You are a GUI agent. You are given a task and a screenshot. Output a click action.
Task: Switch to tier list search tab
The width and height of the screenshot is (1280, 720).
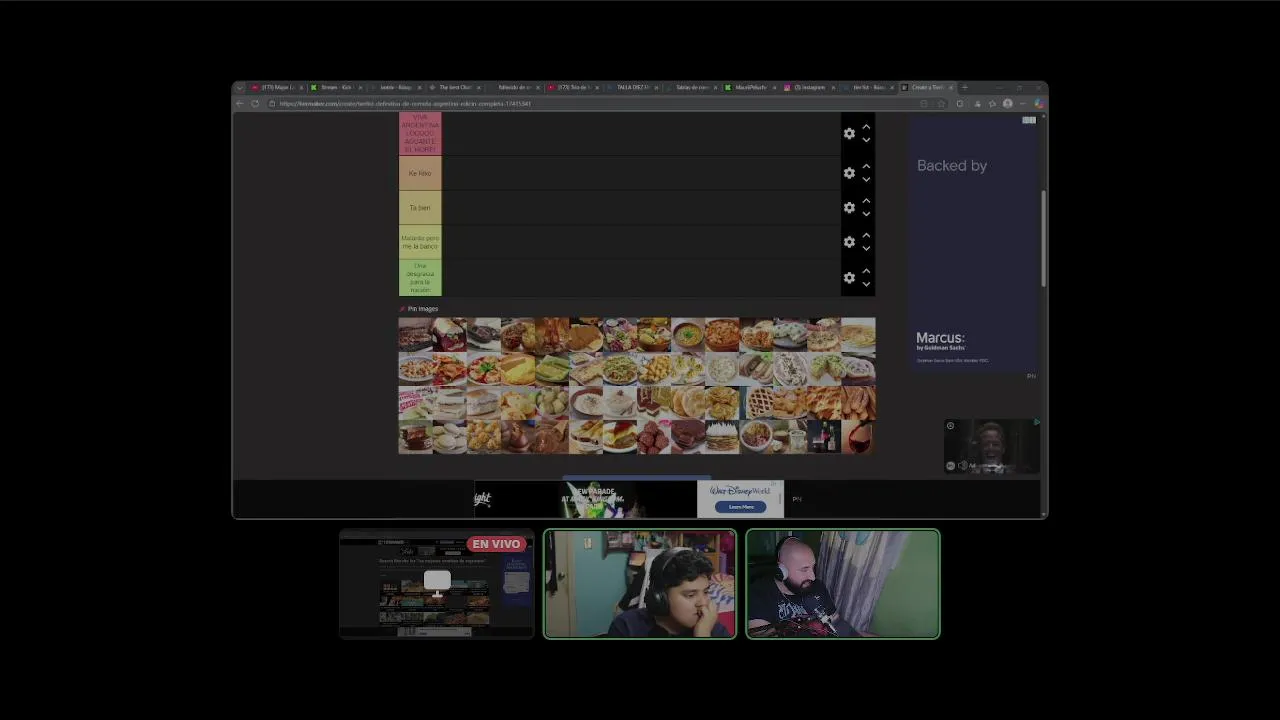(x=868, y=87)
